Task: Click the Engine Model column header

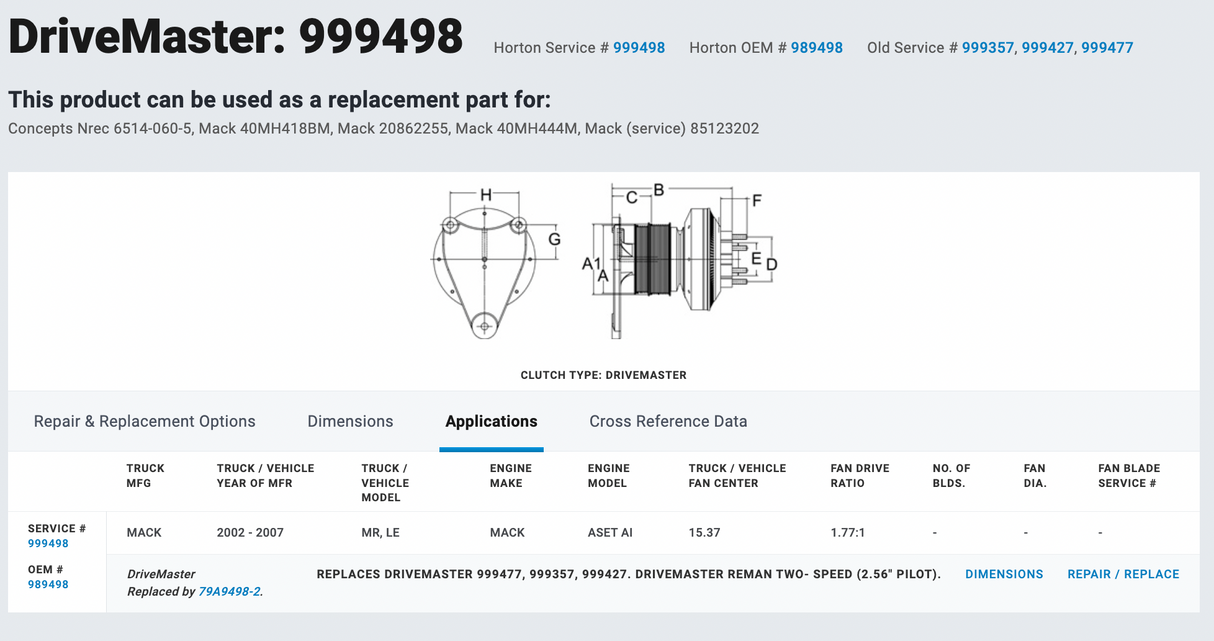Action: coord(608,475)
